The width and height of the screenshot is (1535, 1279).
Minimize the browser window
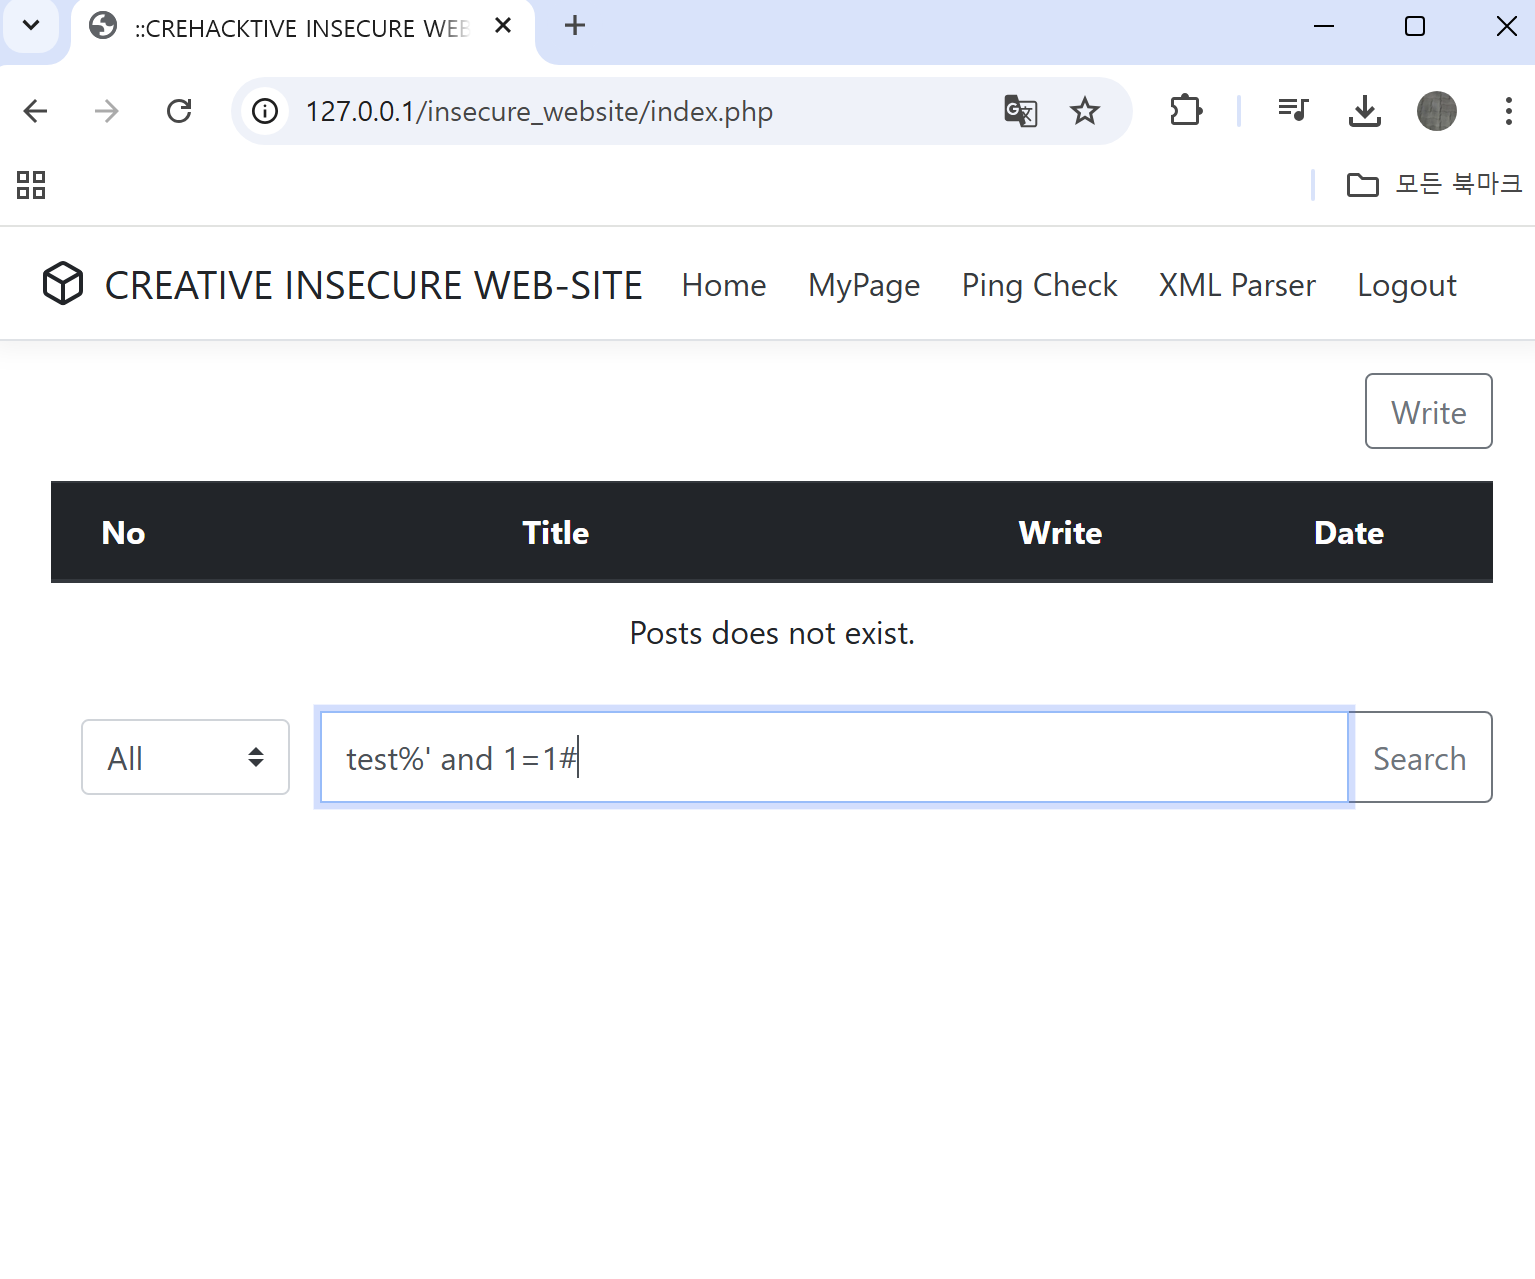click(x=1324, y=26)
